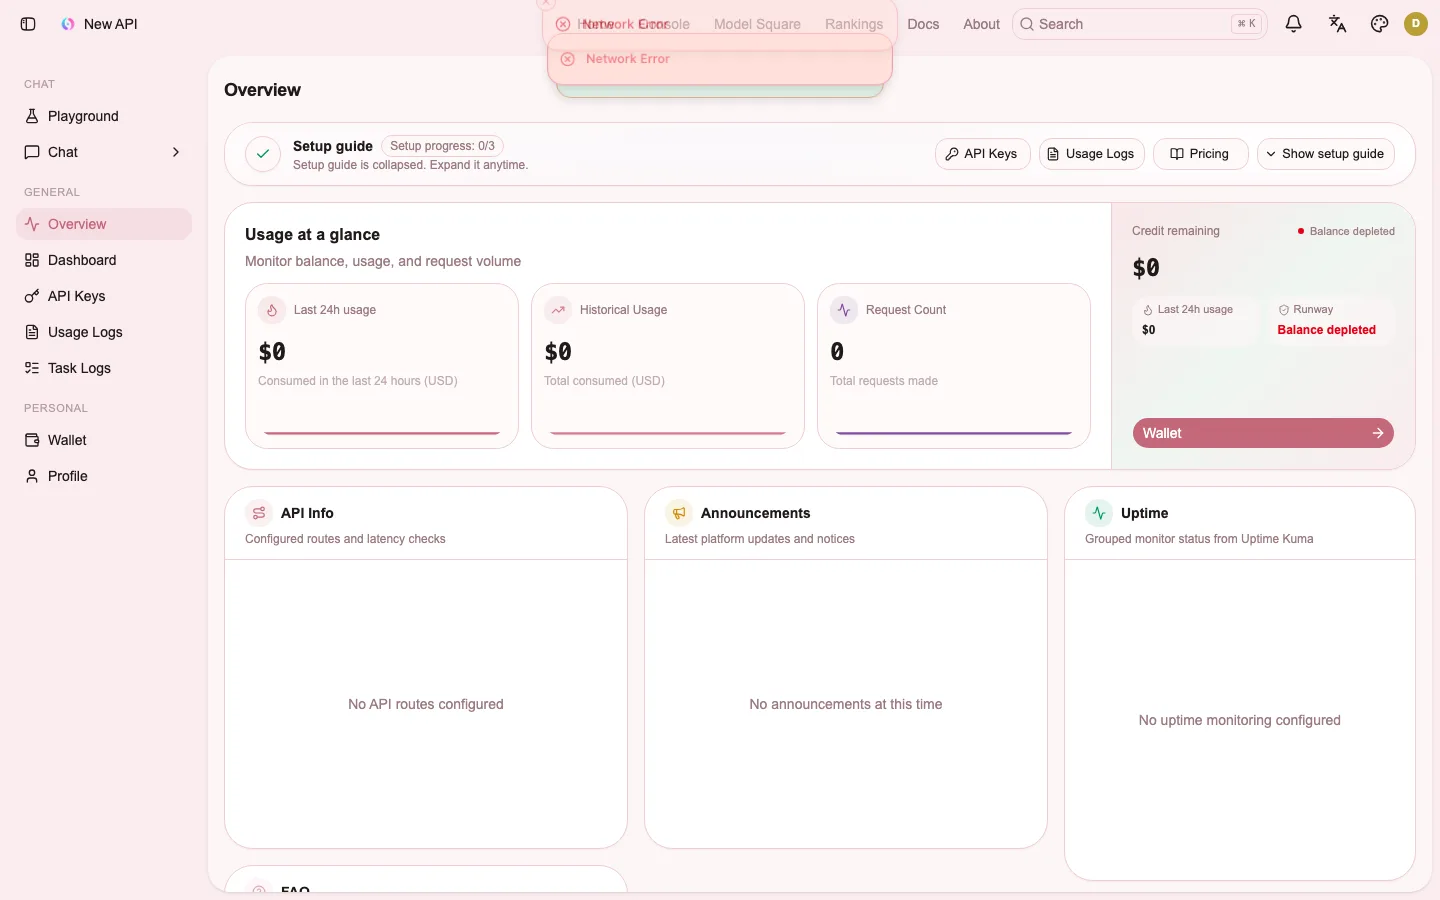
Task: Open the user avatar menu
Action: 1416,24
